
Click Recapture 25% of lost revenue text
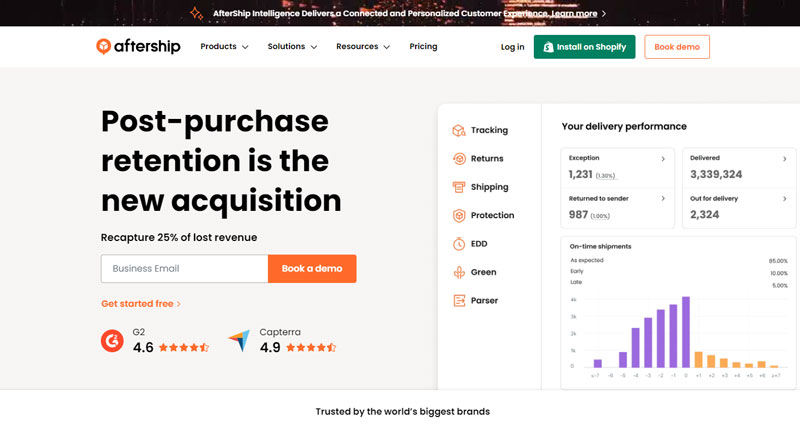click(179, 238)
